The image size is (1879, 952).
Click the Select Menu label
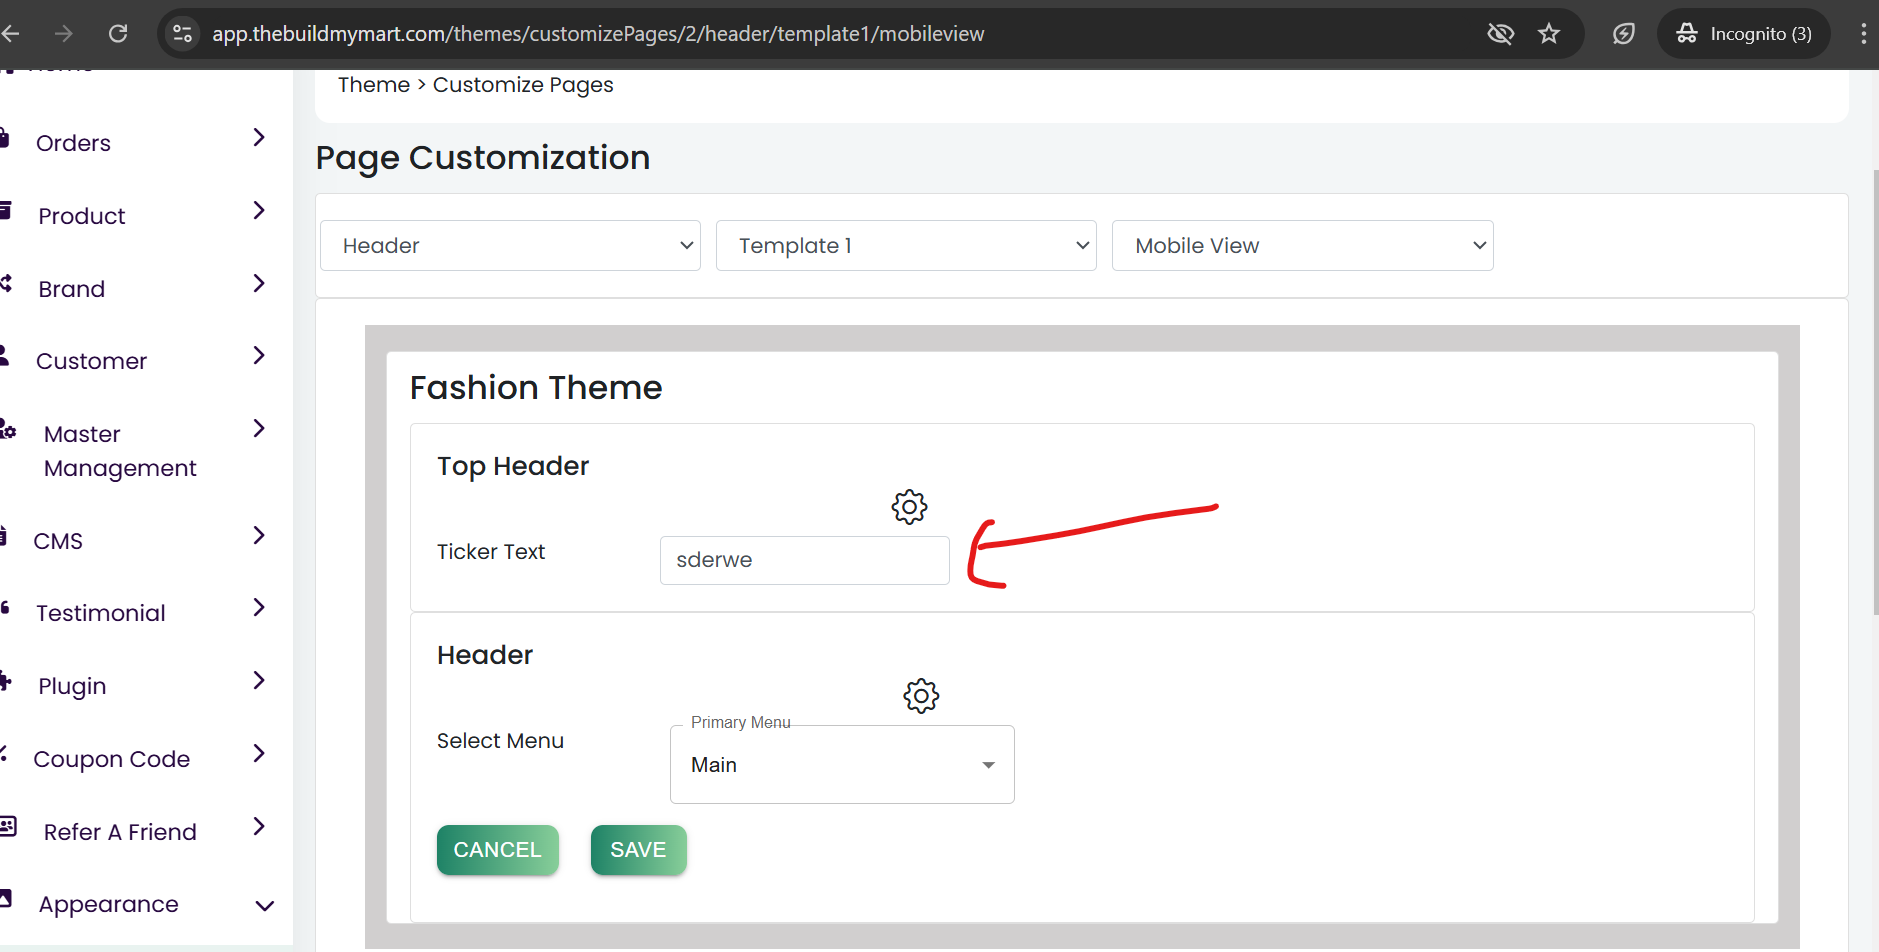[500, 741]
